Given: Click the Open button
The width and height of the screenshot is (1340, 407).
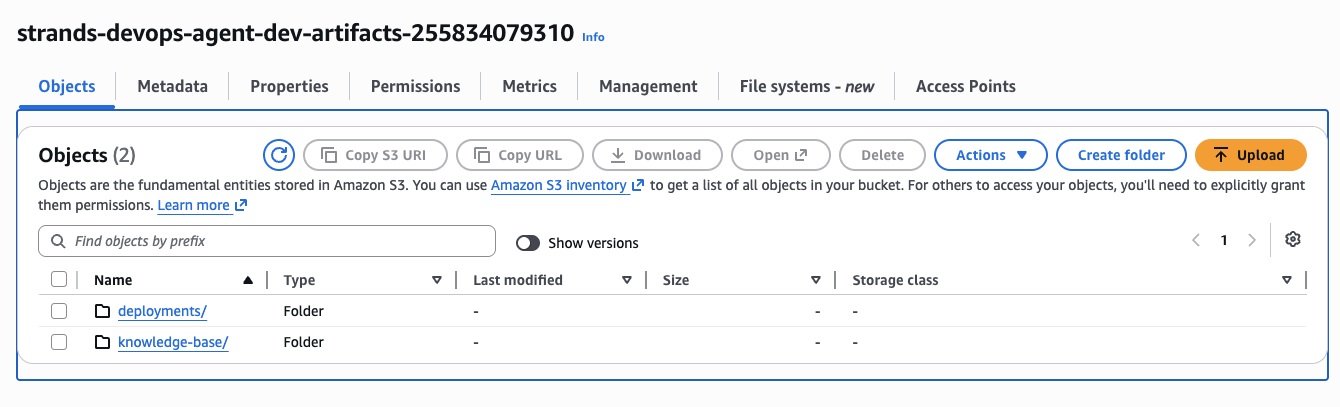Looking at the screenshot, I should (780, 155).
